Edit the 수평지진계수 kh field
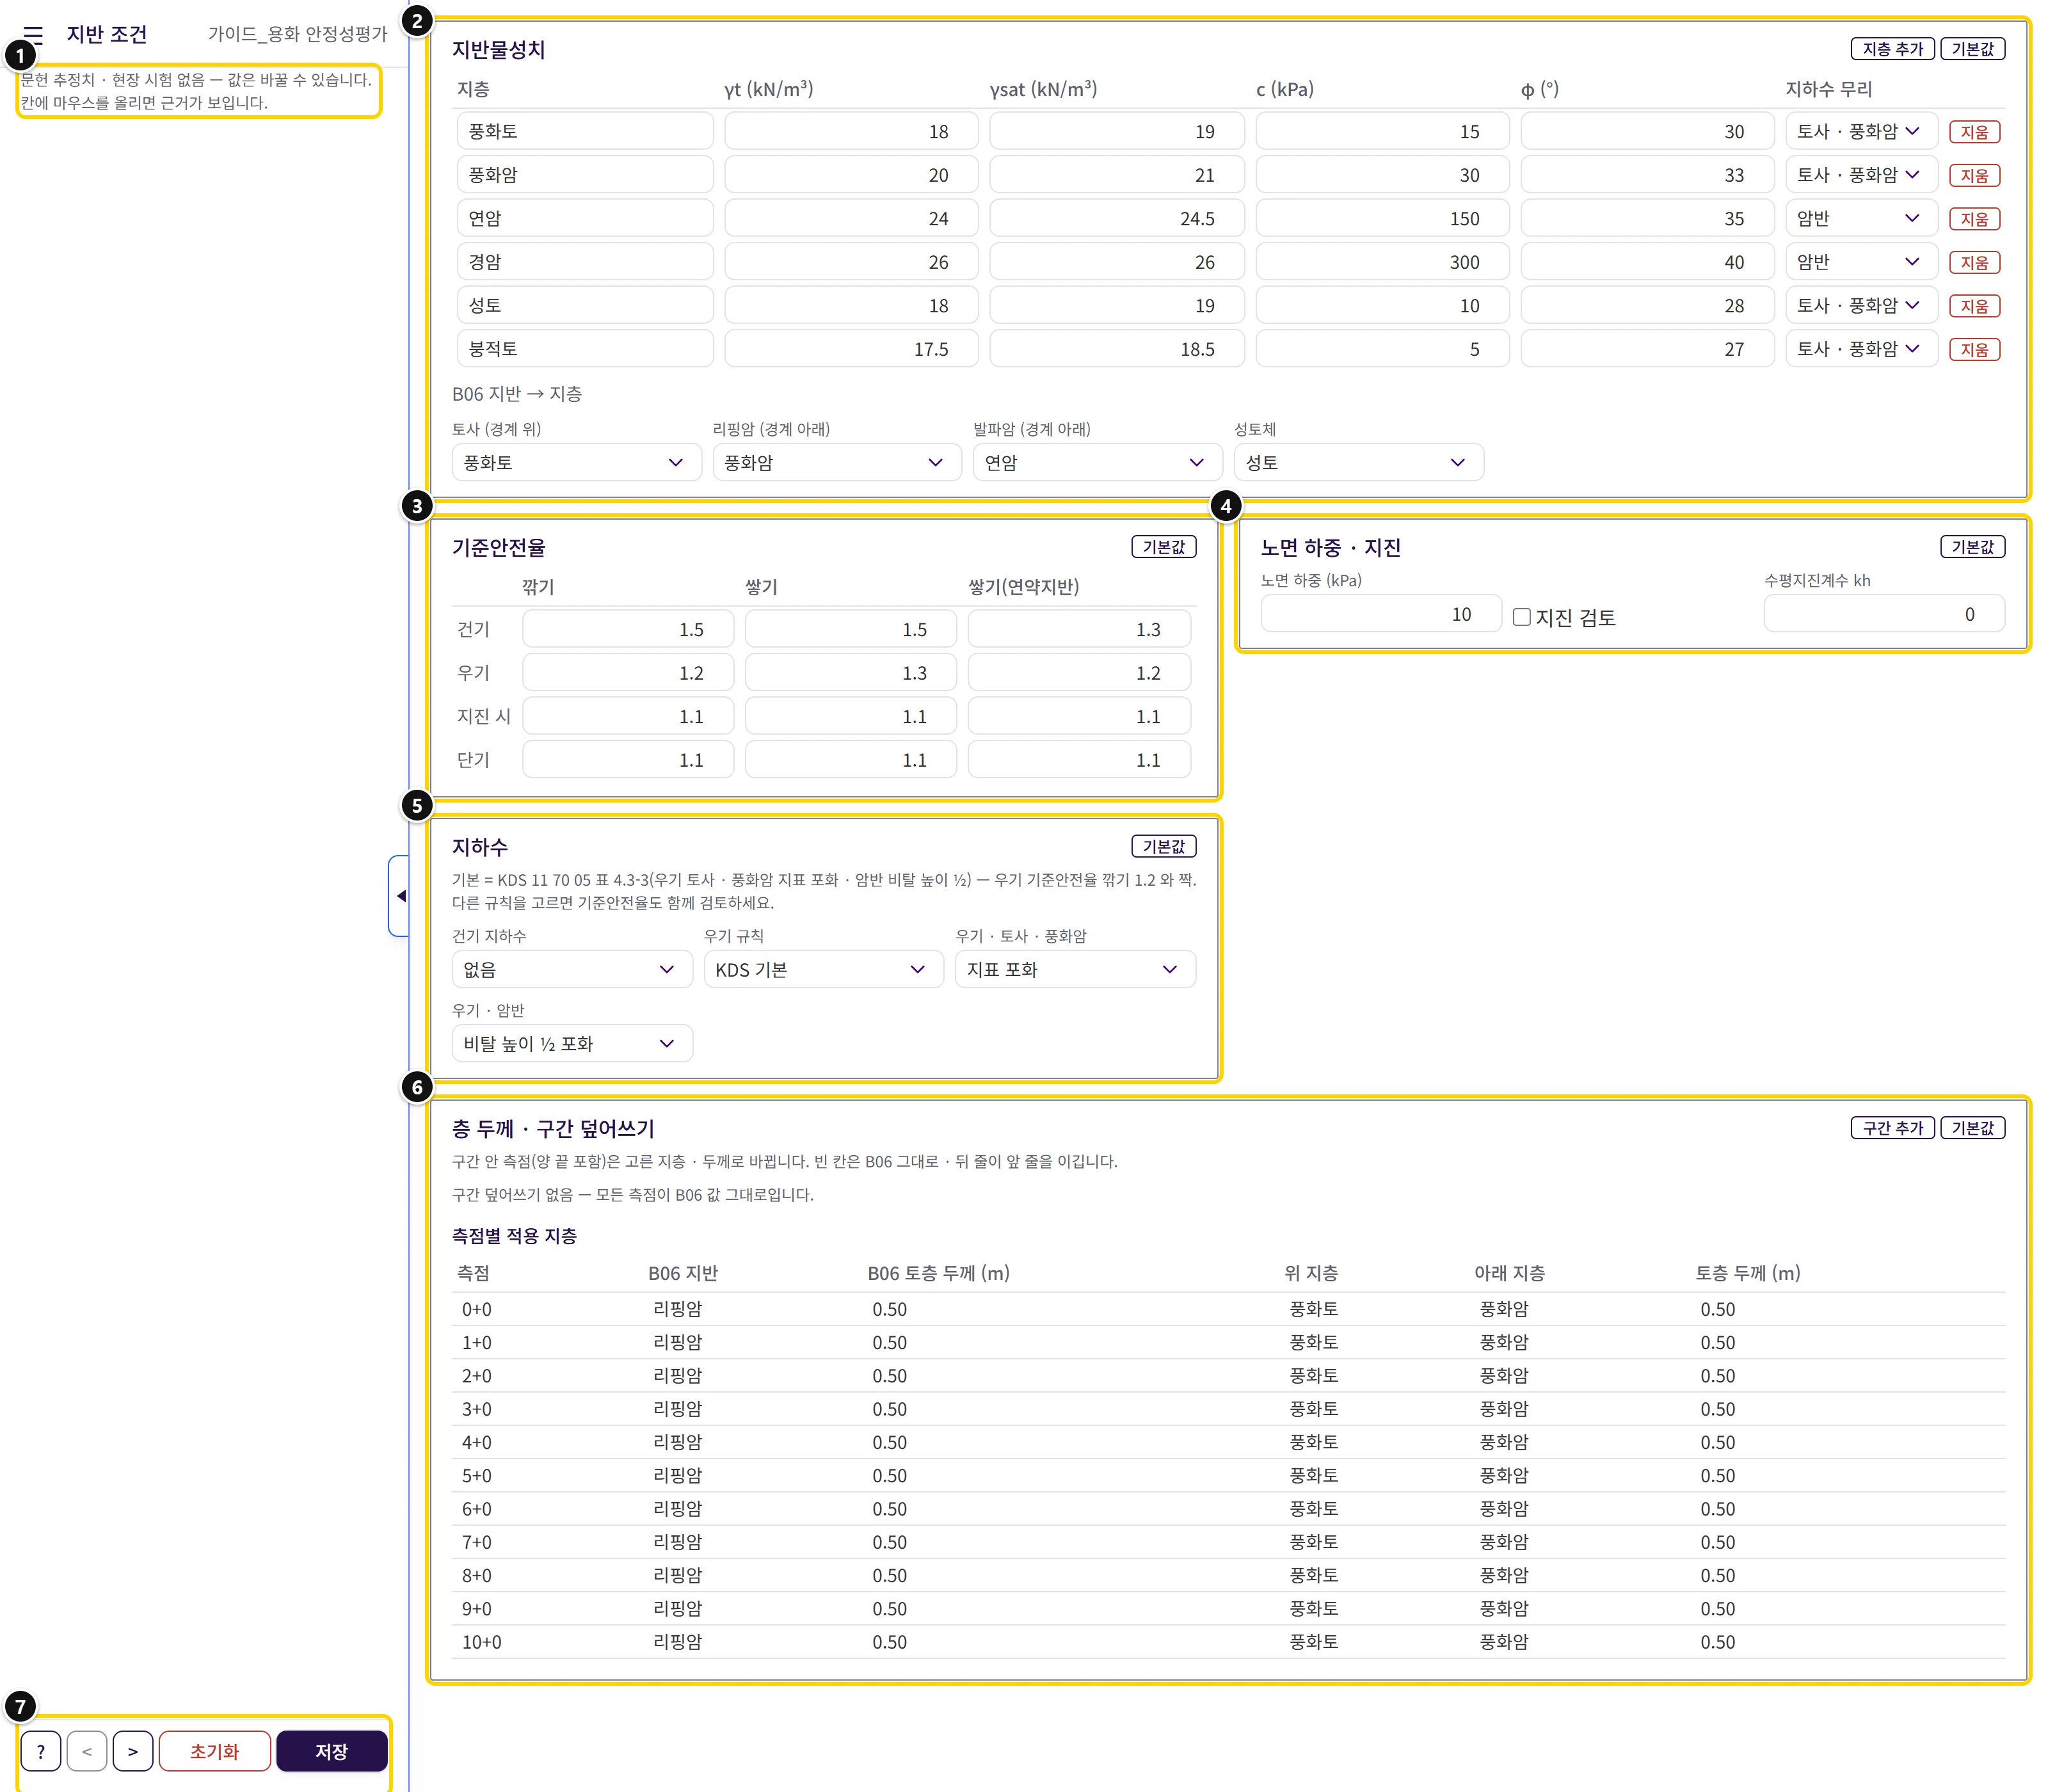Screen dimensions: 2048x1792 (x=1884, y=614)
